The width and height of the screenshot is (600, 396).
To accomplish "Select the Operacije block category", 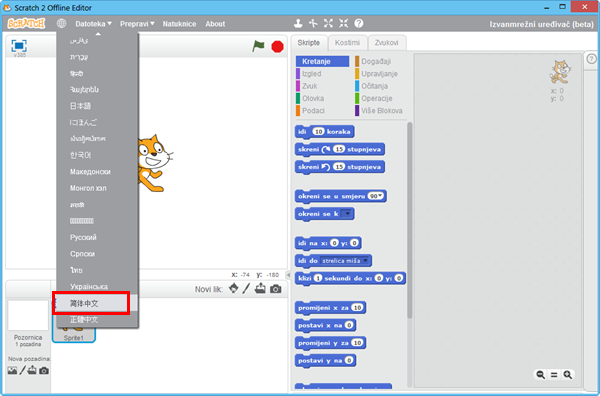I will [380, 98].
